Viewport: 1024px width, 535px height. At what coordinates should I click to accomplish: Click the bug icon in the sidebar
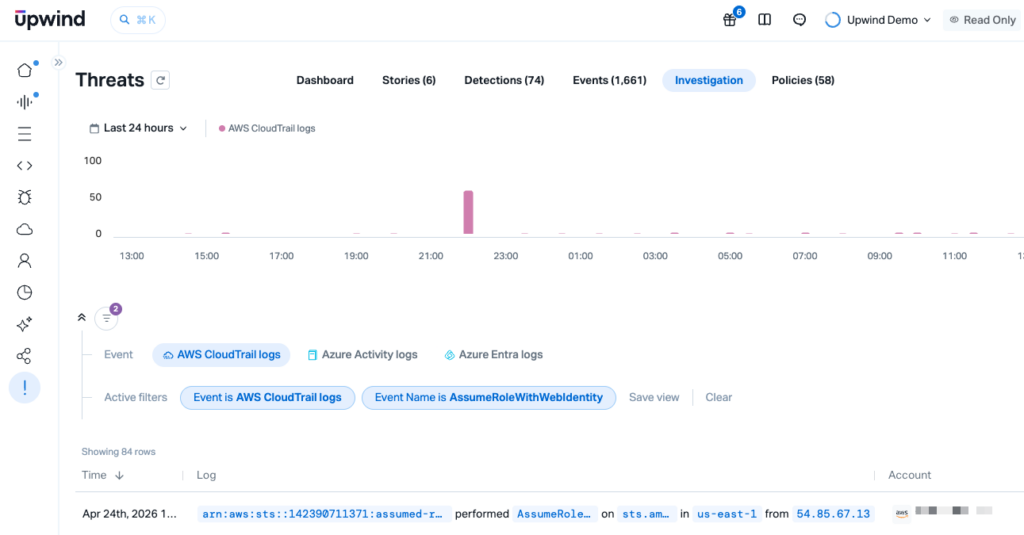click(x=24, y=197)
